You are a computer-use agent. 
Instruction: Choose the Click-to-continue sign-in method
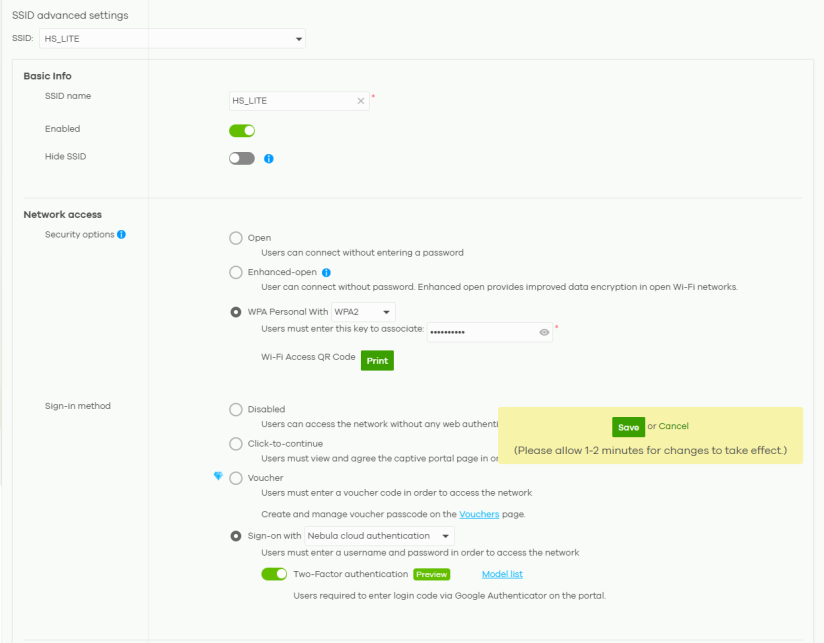click(x=236, y=443)
